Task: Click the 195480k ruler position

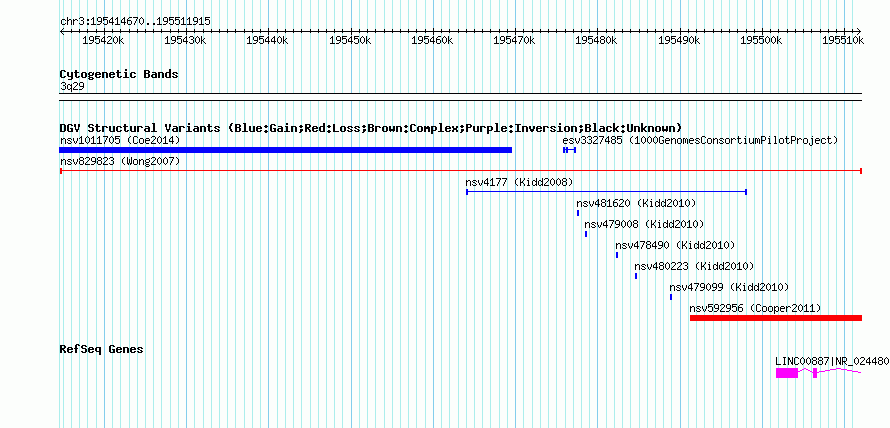Action: point(597,40)
